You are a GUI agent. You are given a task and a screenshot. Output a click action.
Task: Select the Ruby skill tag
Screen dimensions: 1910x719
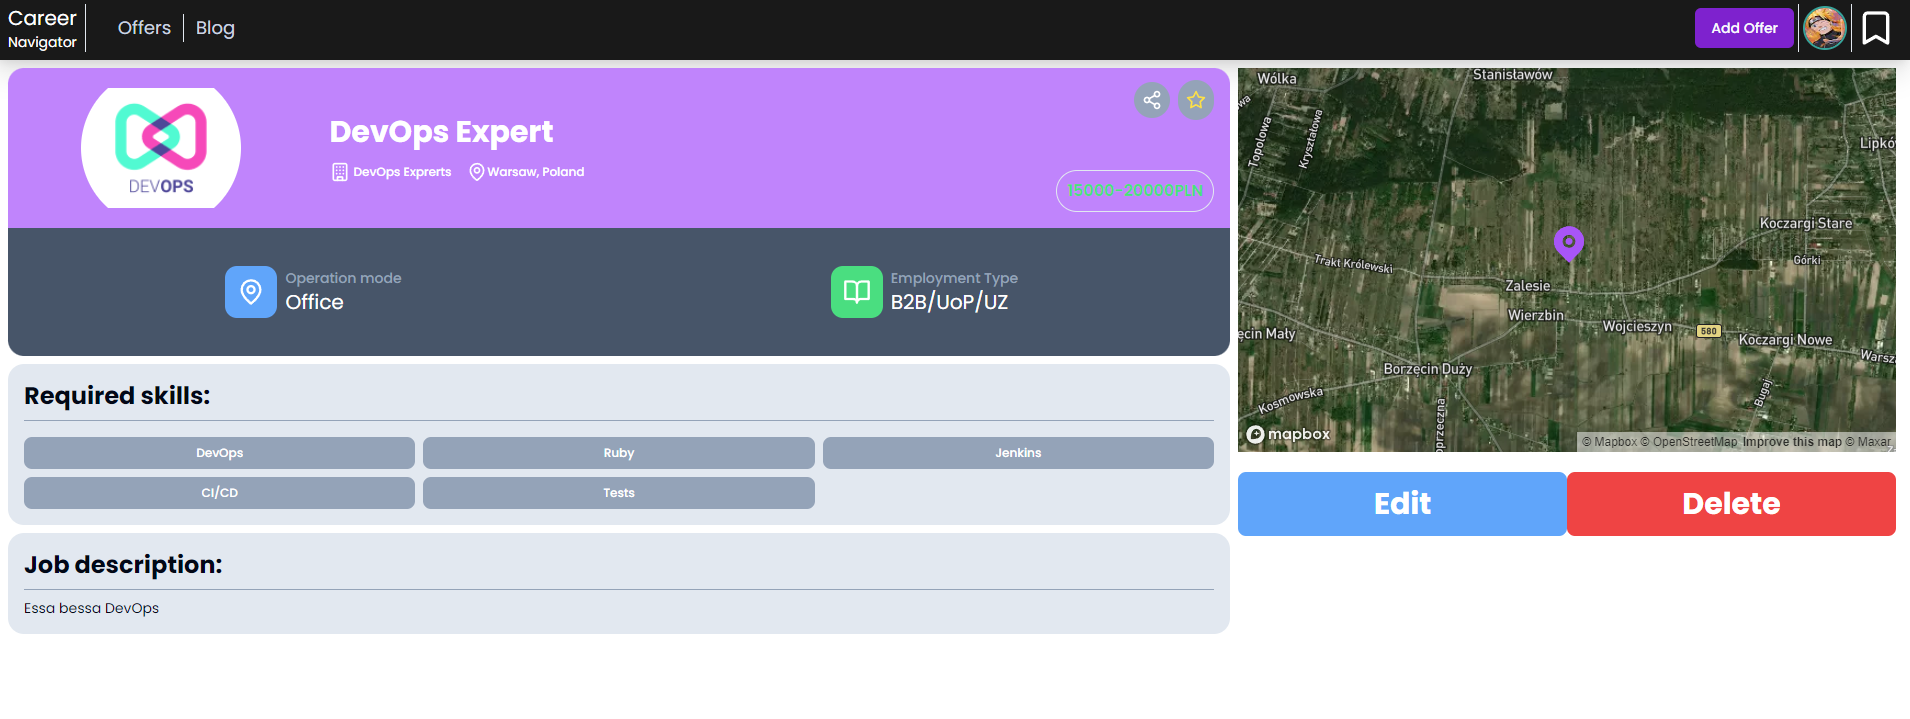(619, 453)
